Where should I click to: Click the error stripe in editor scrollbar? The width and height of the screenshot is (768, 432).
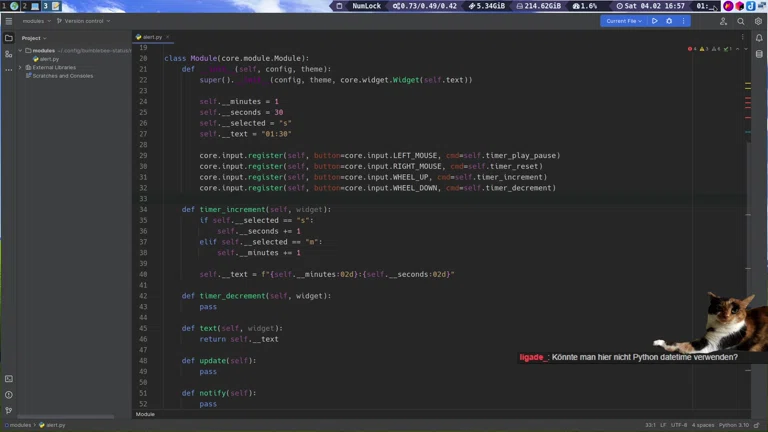coord(747,100)
